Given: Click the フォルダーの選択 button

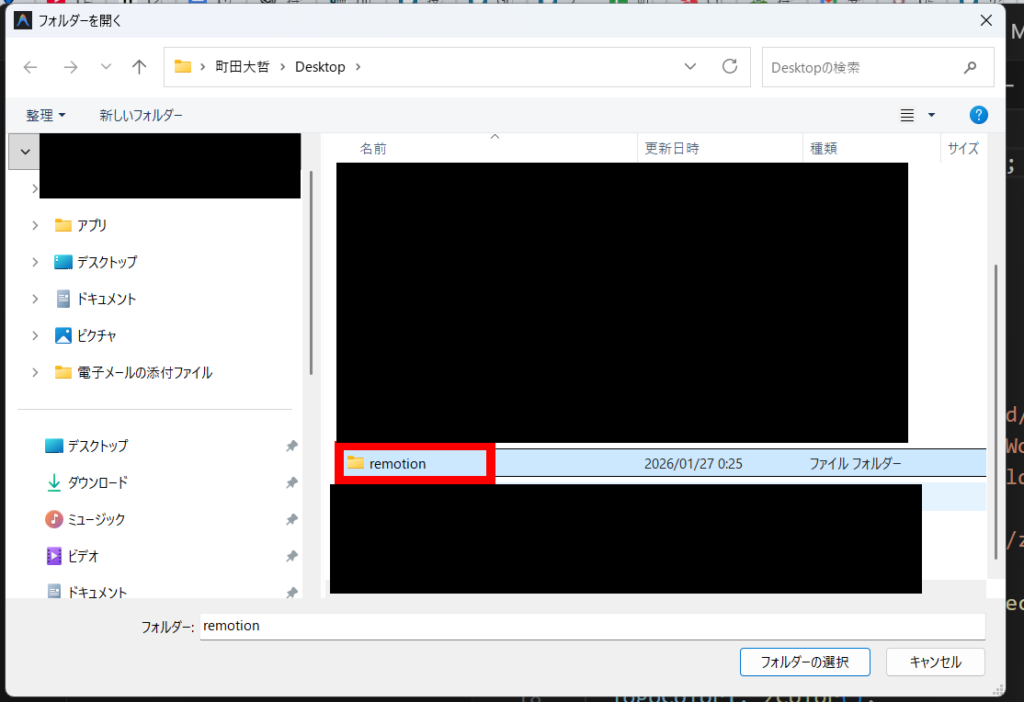Looking at the screenshot, I should pyautogui.click(x=804, y=662).
